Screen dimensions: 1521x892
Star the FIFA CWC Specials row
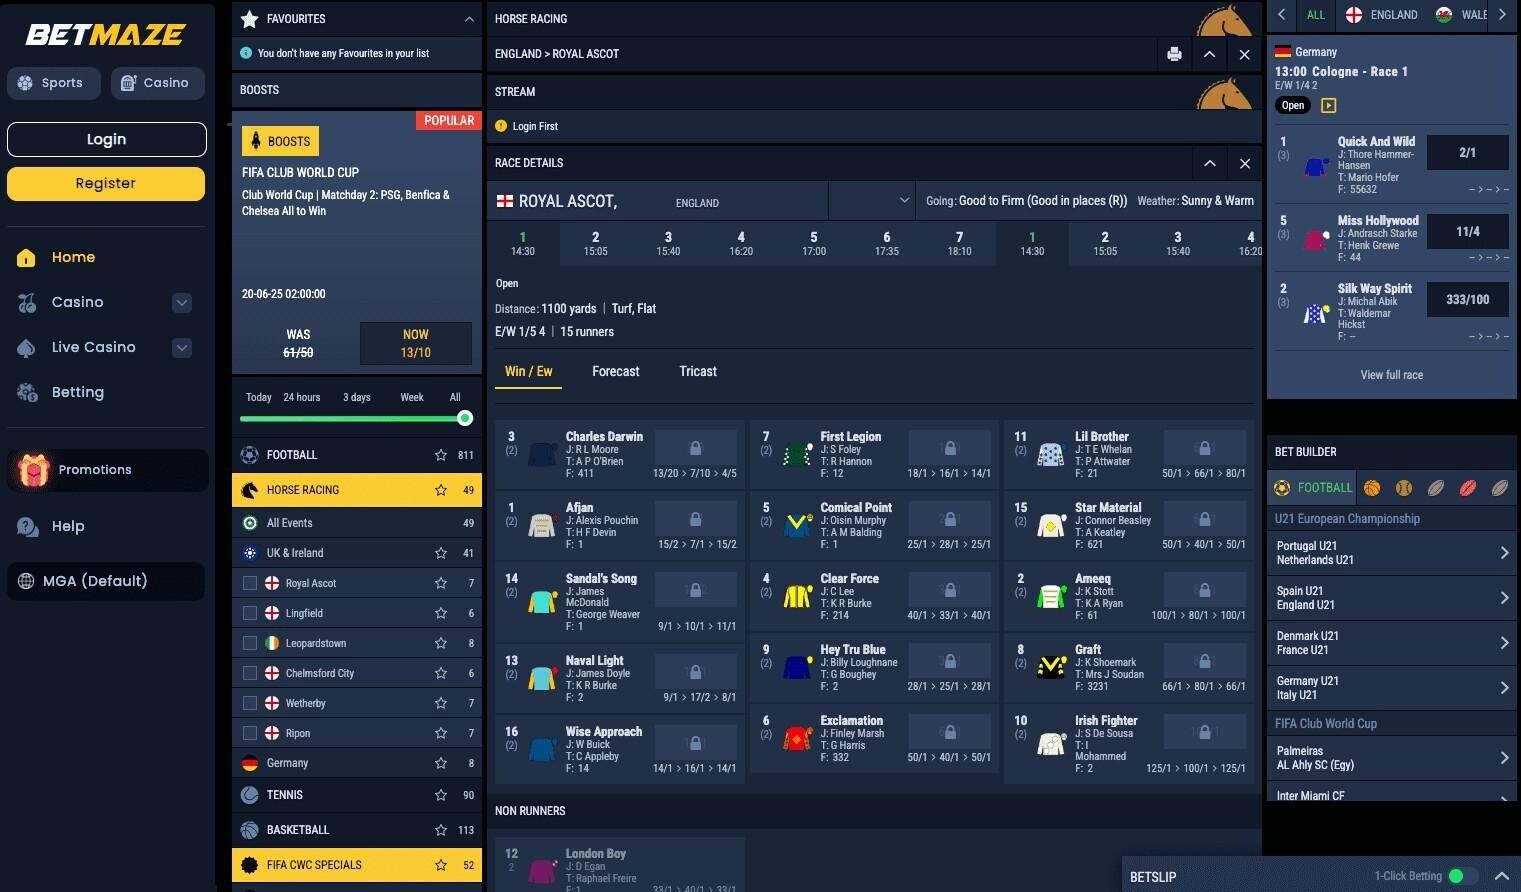pos(440,865)
